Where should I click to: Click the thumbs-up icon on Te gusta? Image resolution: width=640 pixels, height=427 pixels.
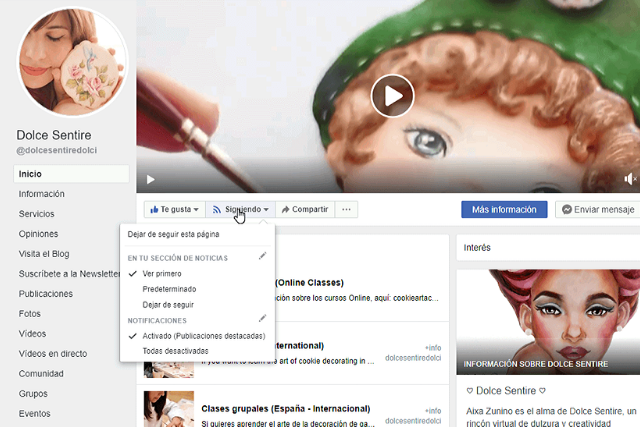154,209
